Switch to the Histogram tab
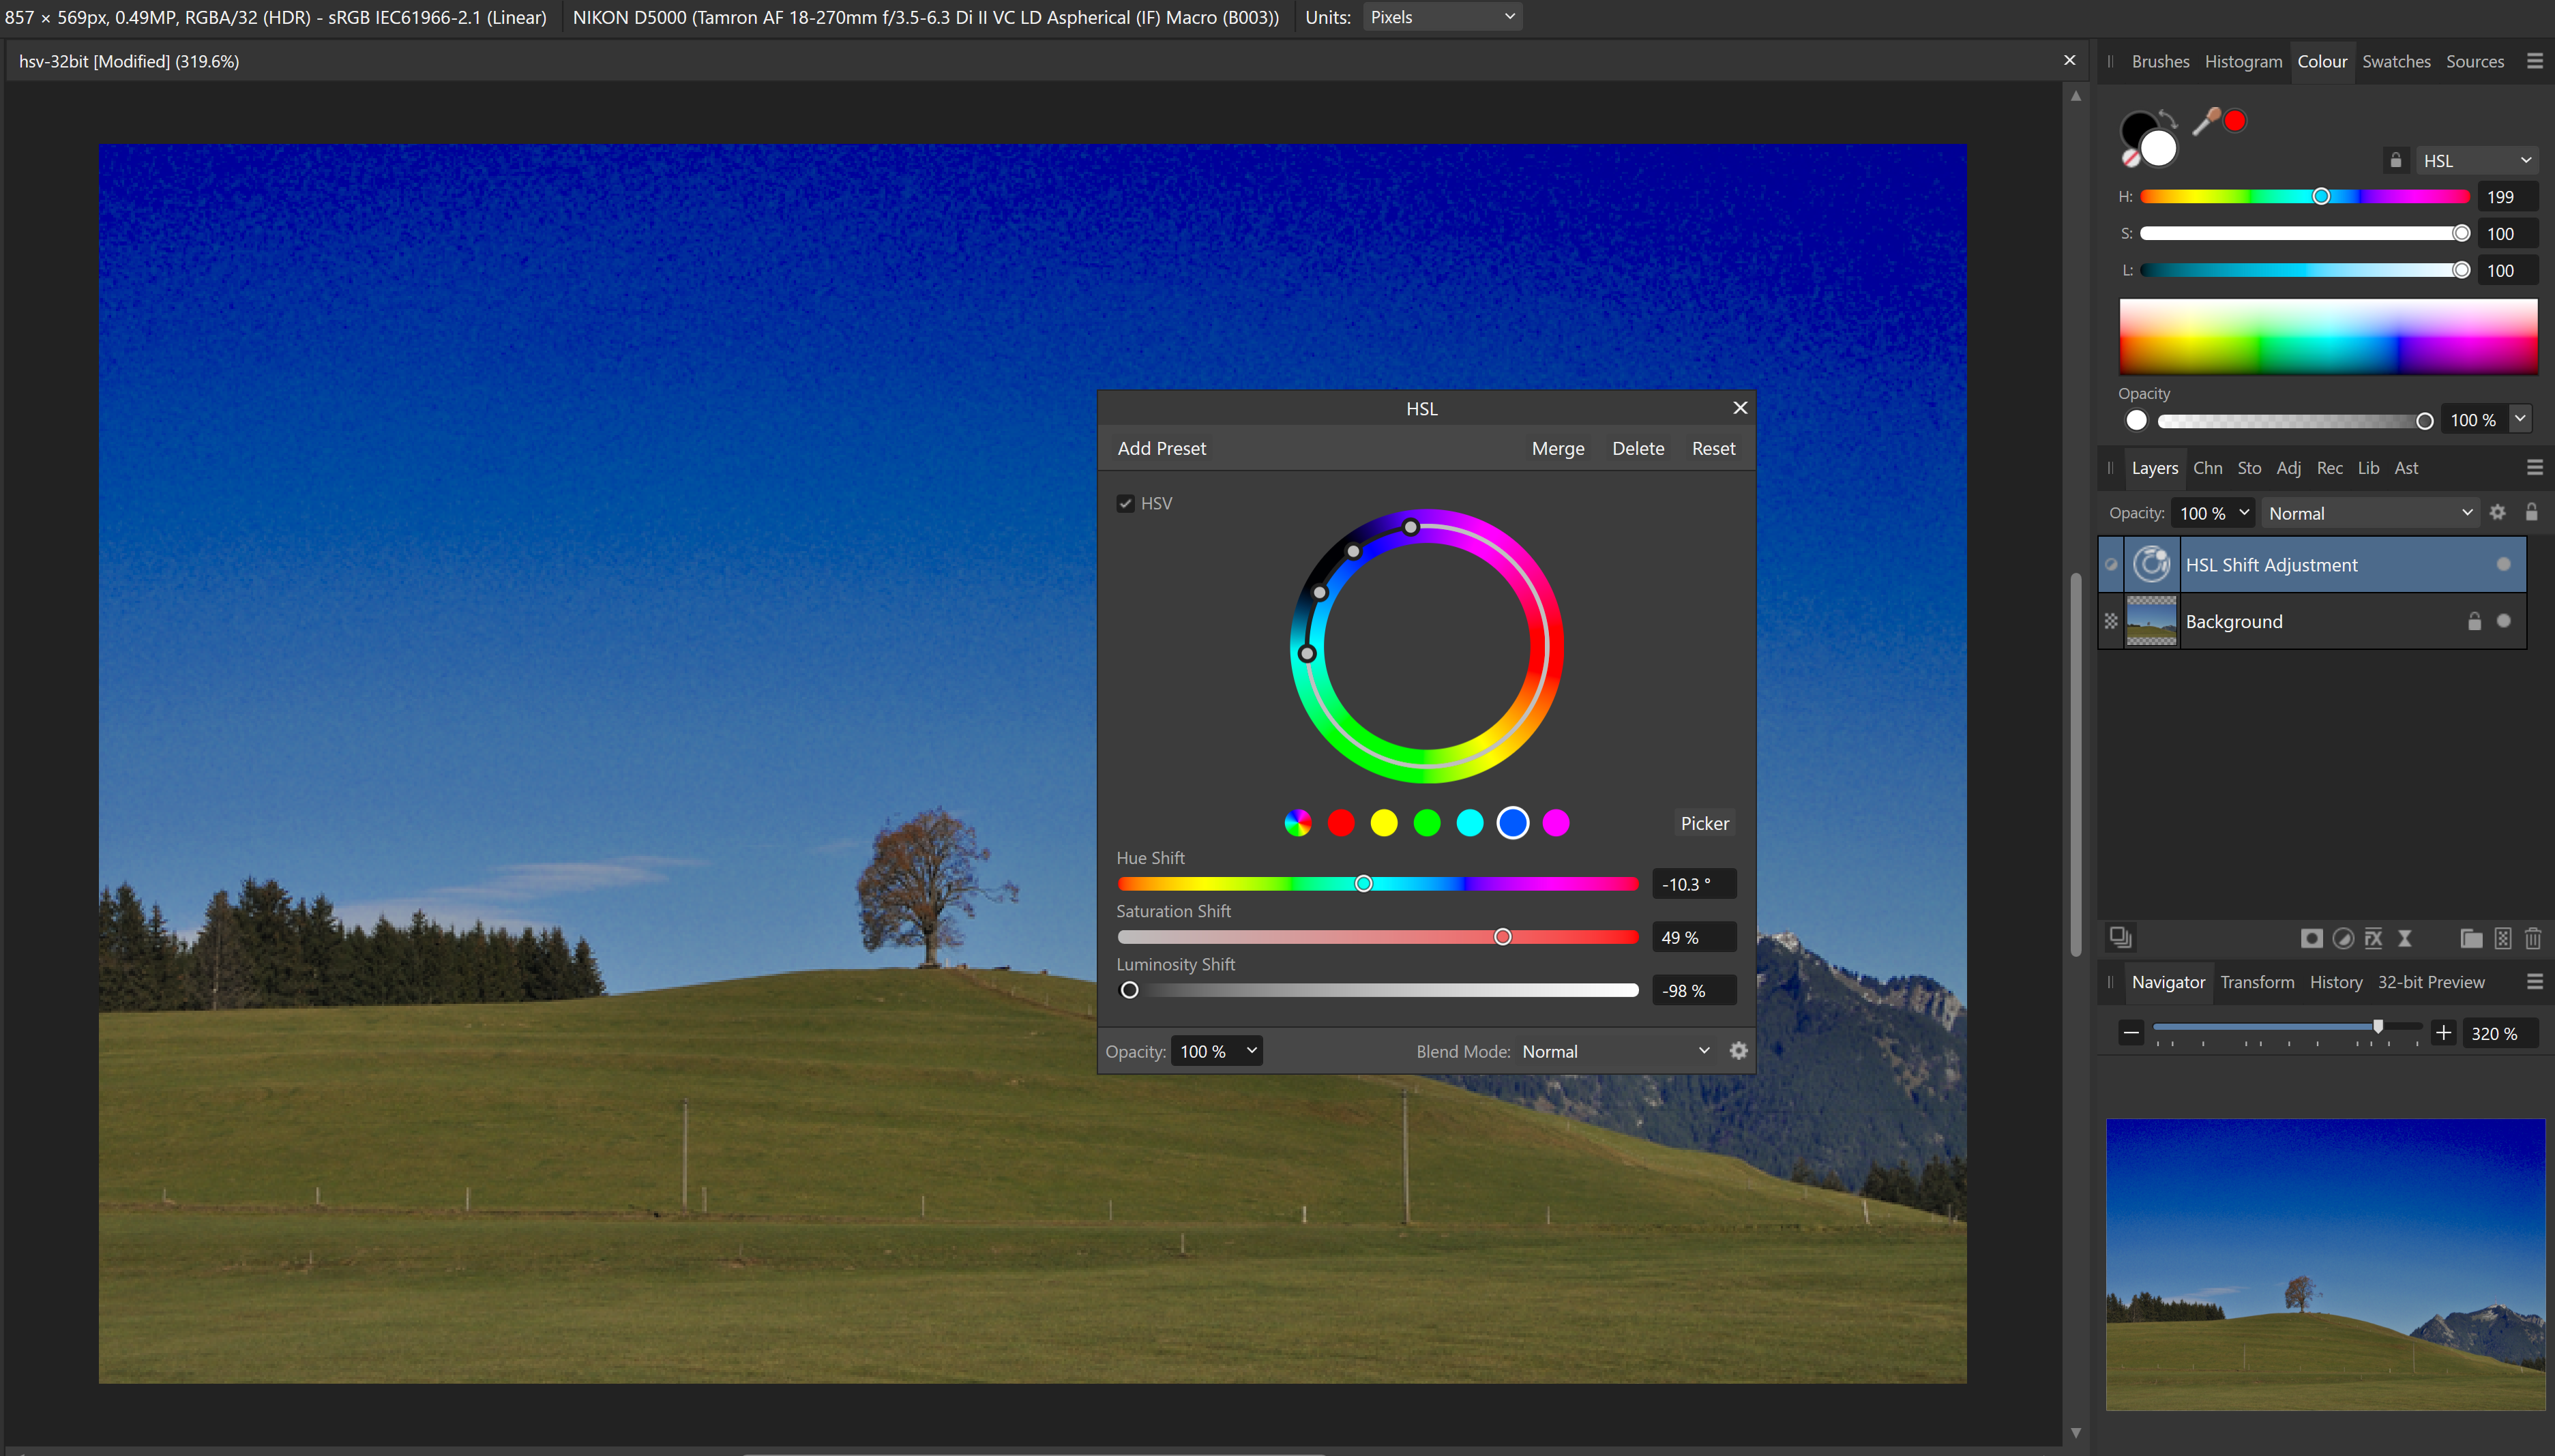The height and width of the screenshot is (1456, 2555). (2243, 61)
